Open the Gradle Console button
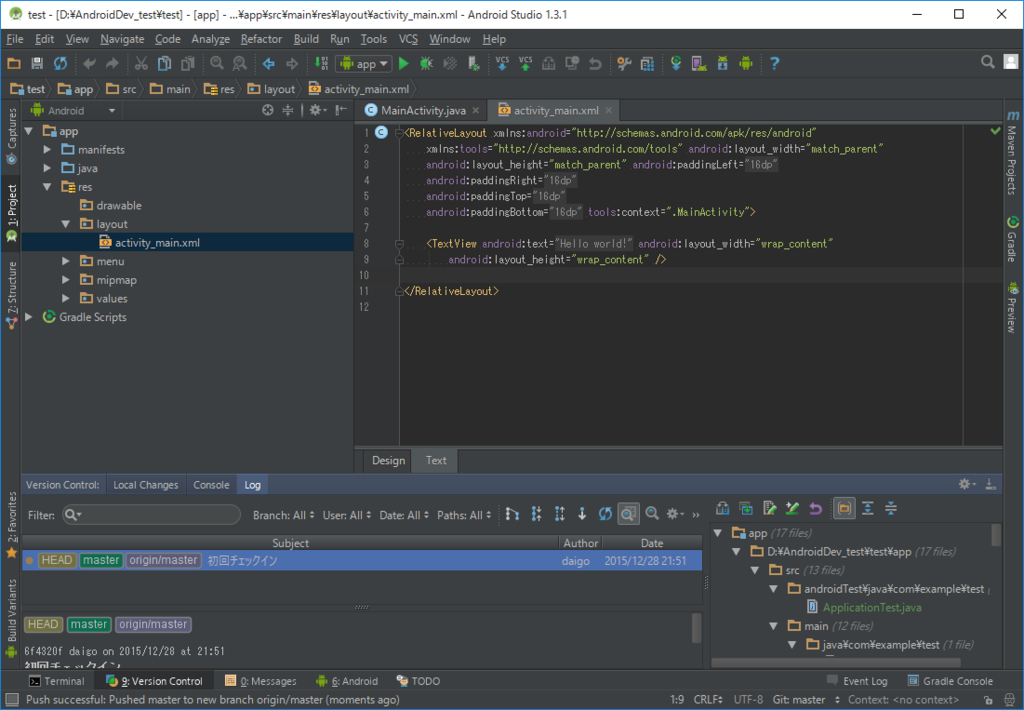Viewport: 1024px width, 710px height. click(x=950, y=681)
